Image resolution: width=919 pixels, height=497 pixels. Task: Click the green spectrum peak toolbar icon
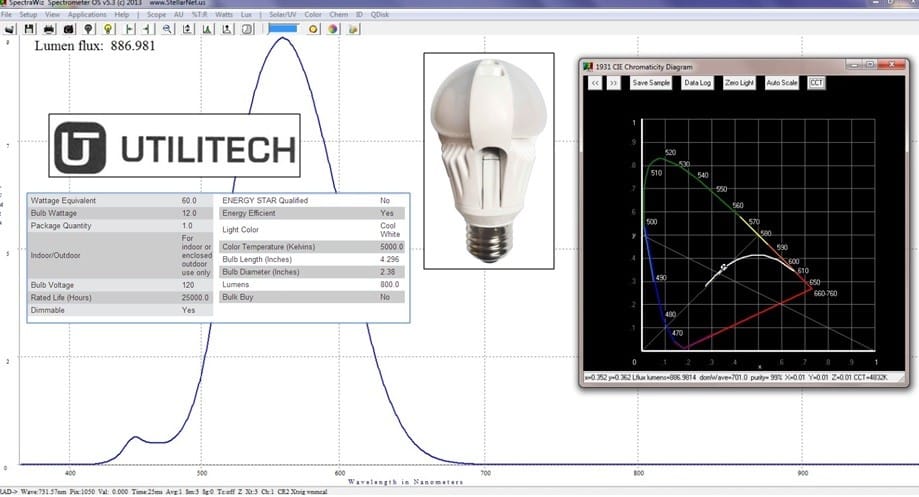tap(207, 29)
